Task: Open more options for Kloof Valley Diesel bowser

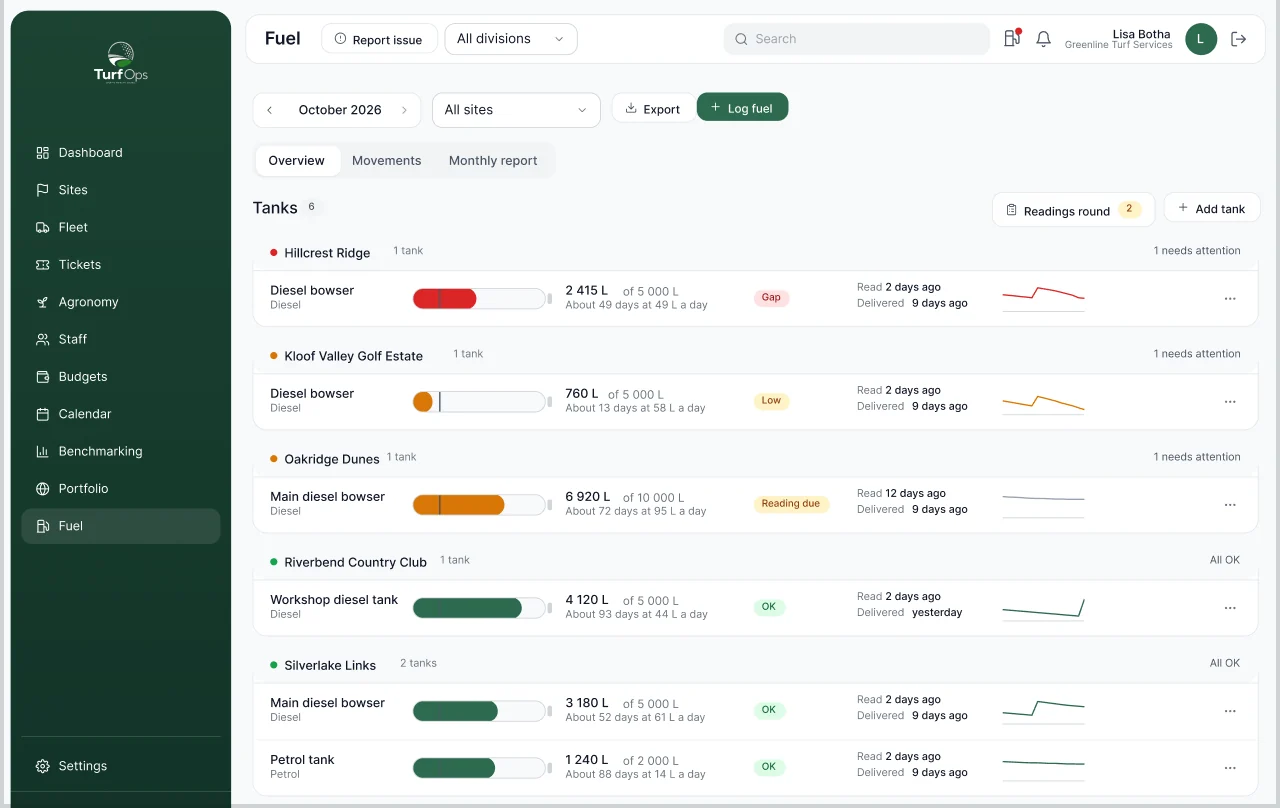Action: pos(1230,401)
